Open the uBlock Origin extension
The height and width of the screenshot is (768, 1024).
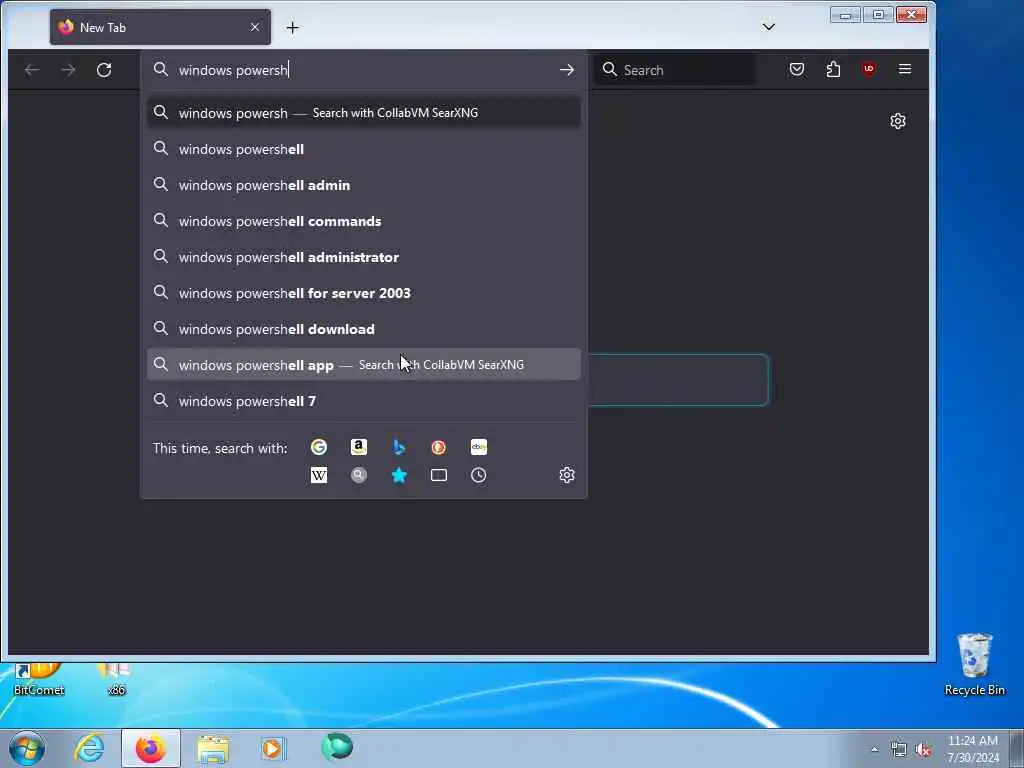(x=869, y=69)
